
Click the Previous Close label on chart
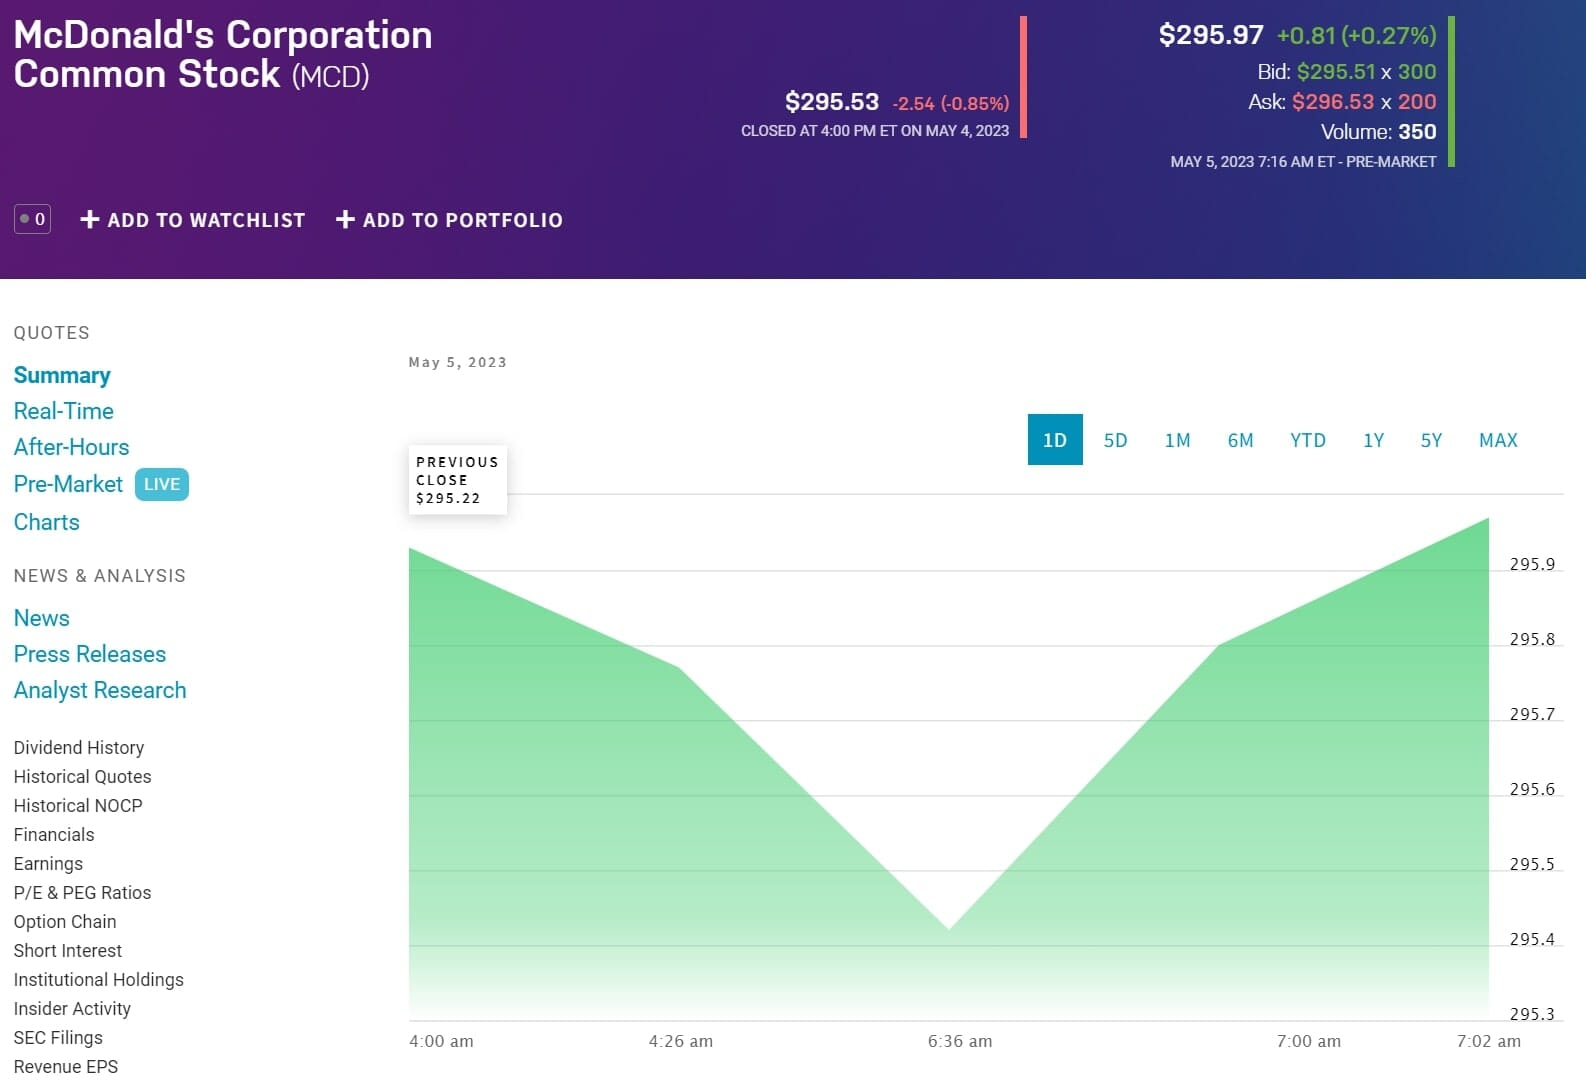click(x=457, y=480)
